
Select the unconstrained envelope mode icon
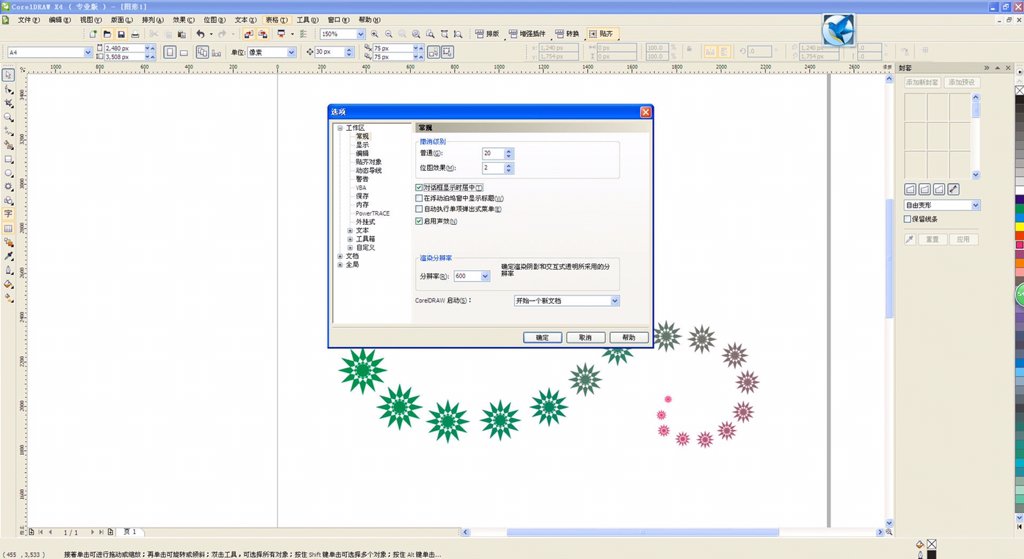coord(953,189)
